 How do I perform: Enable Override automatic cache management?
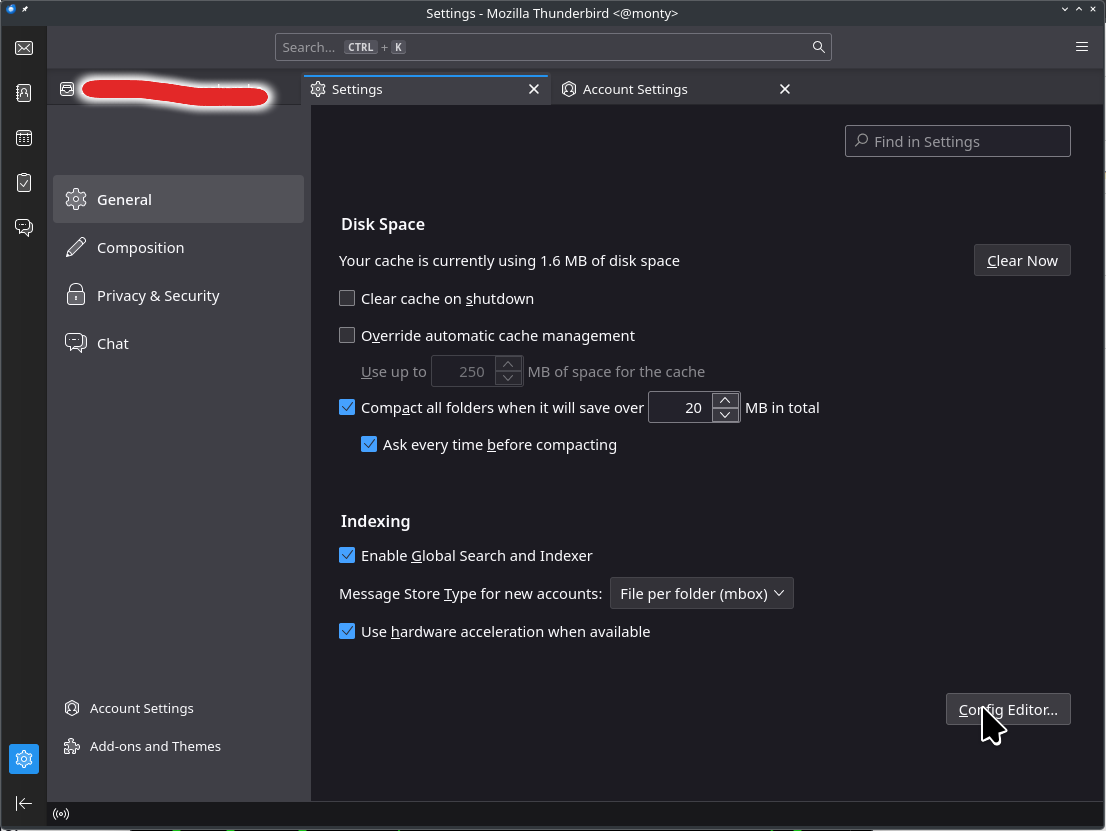click(347, 335)
